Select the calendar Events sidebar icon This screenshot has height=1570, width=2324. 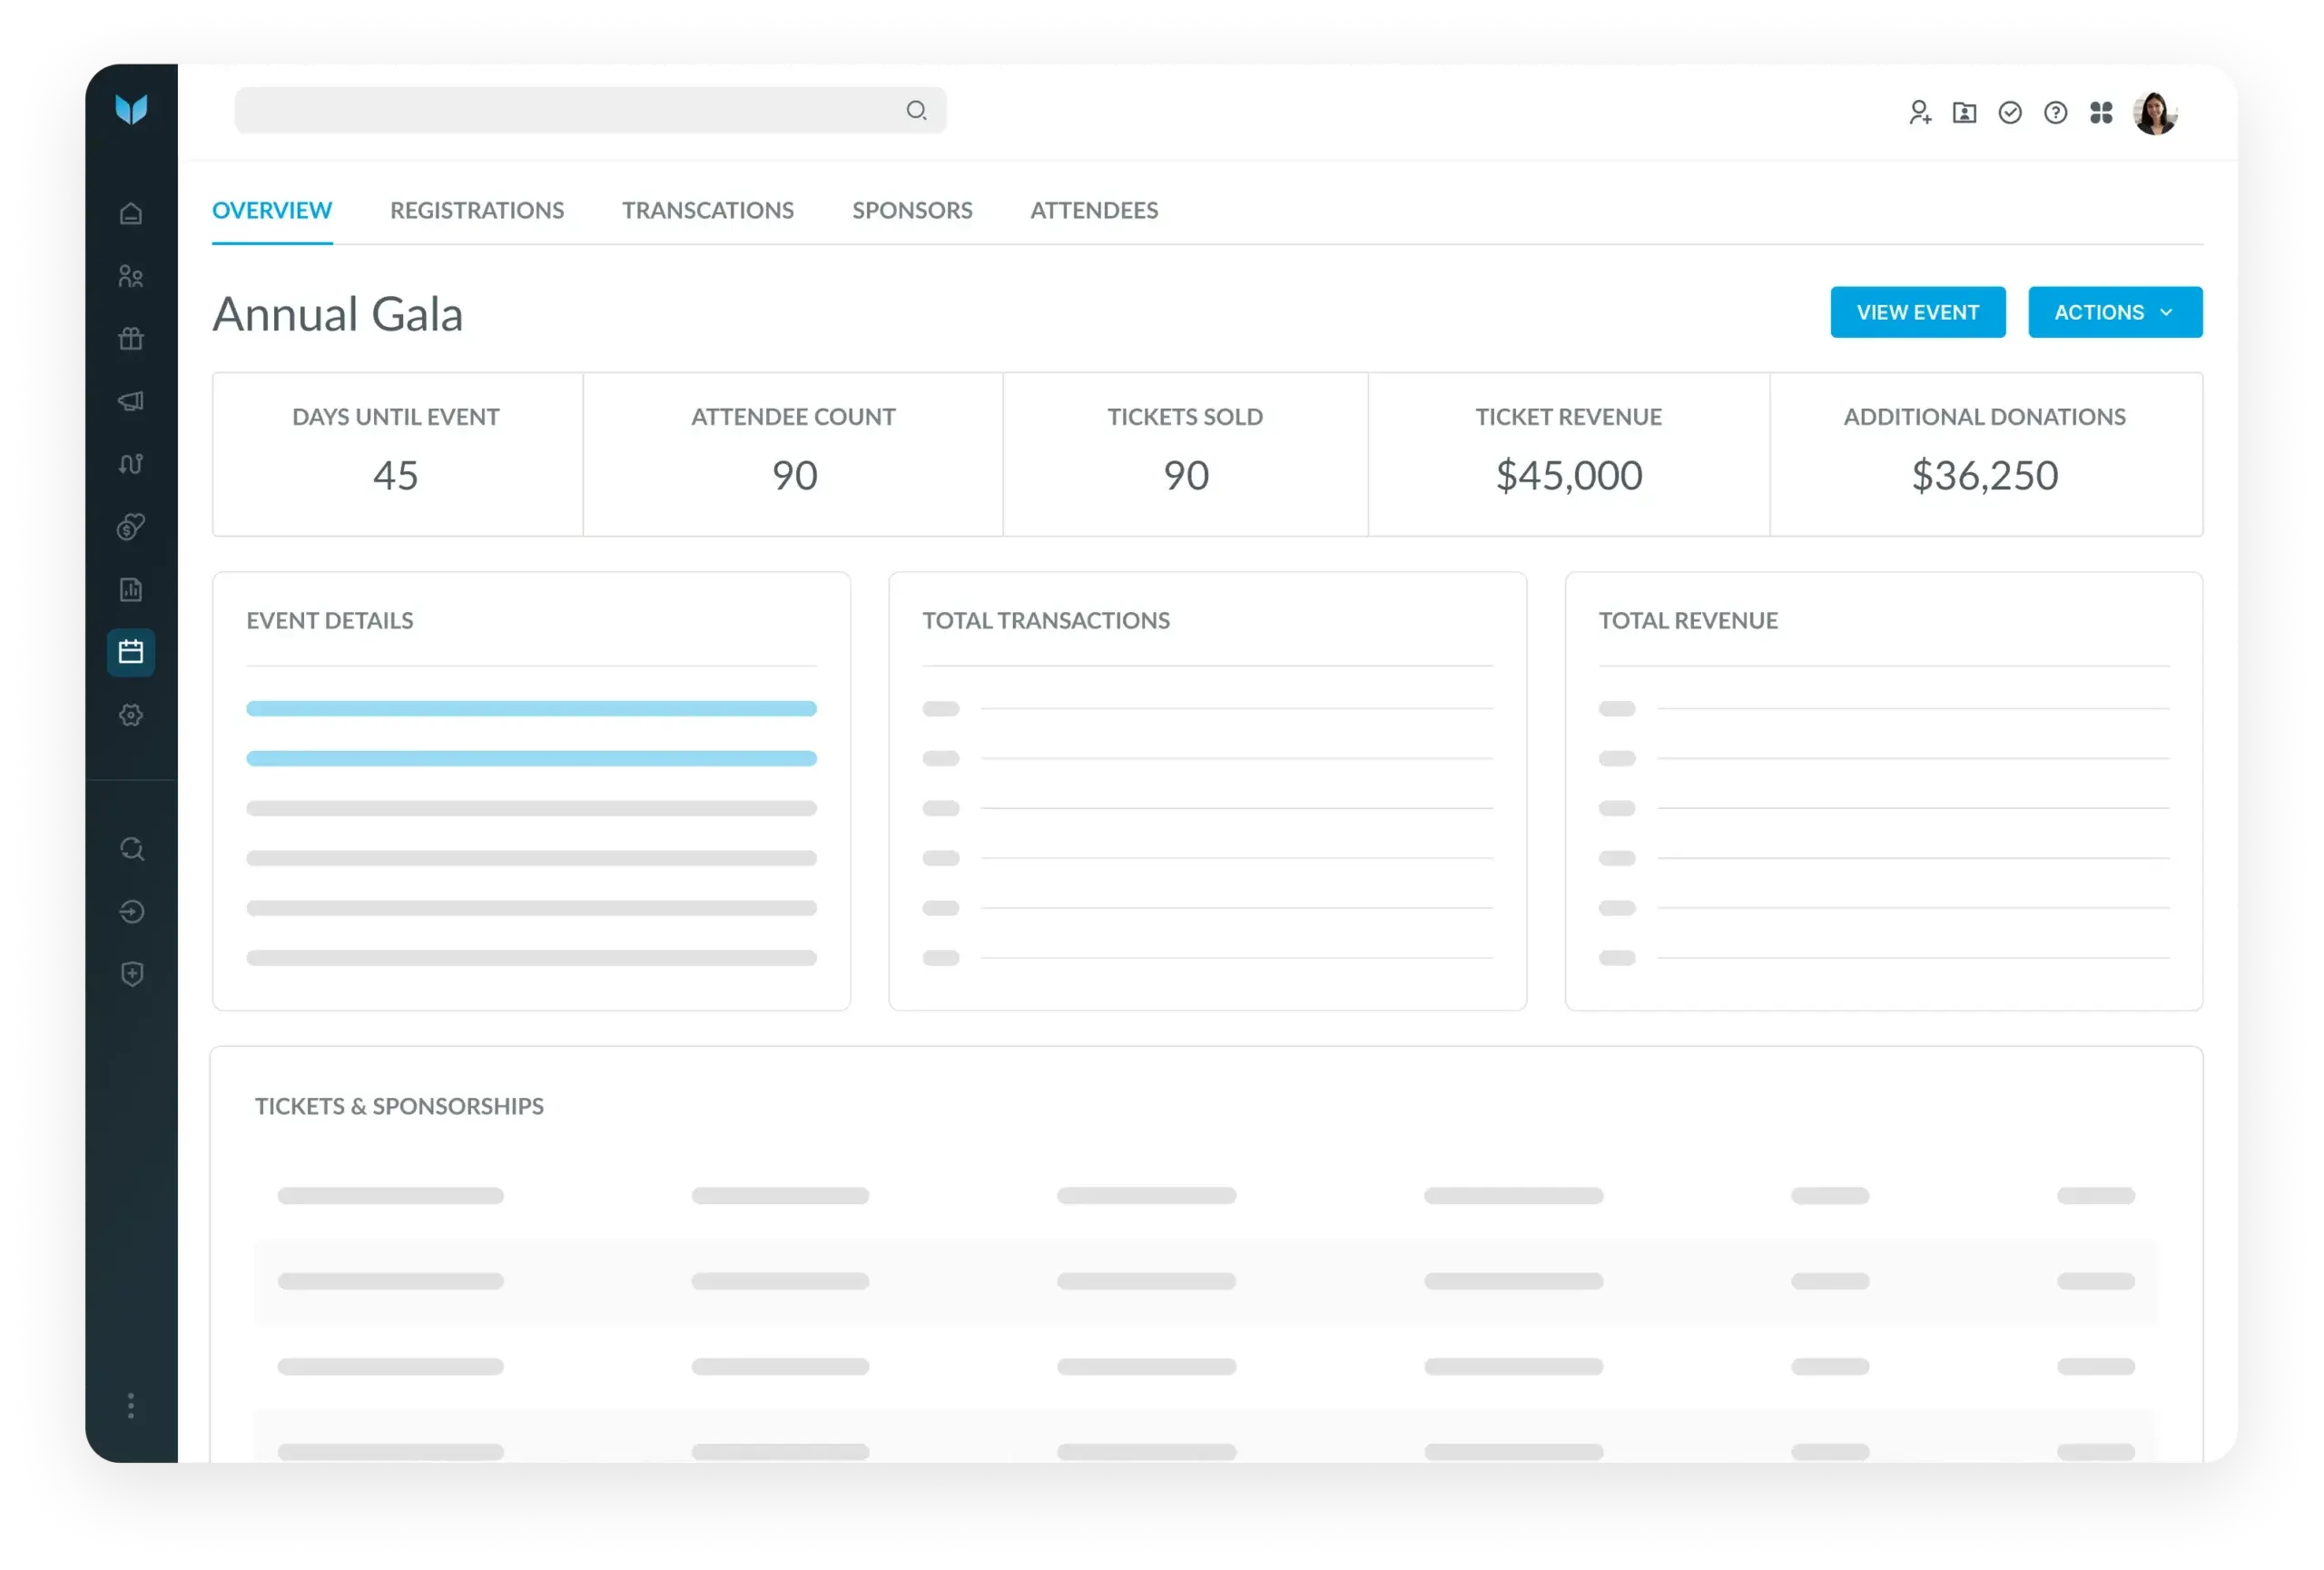tap(131, 652)
